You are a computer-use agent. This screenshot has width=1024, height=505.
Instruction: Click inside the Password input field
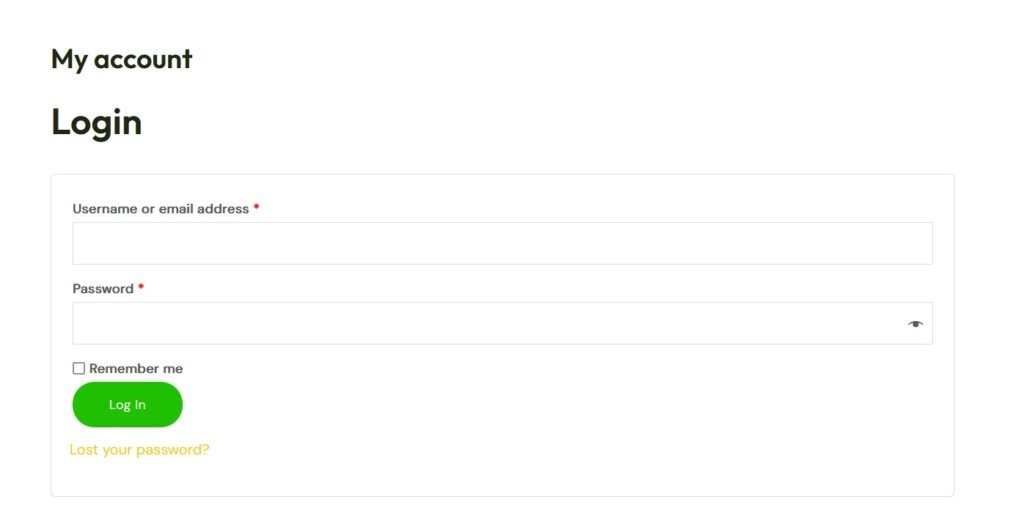480,324
